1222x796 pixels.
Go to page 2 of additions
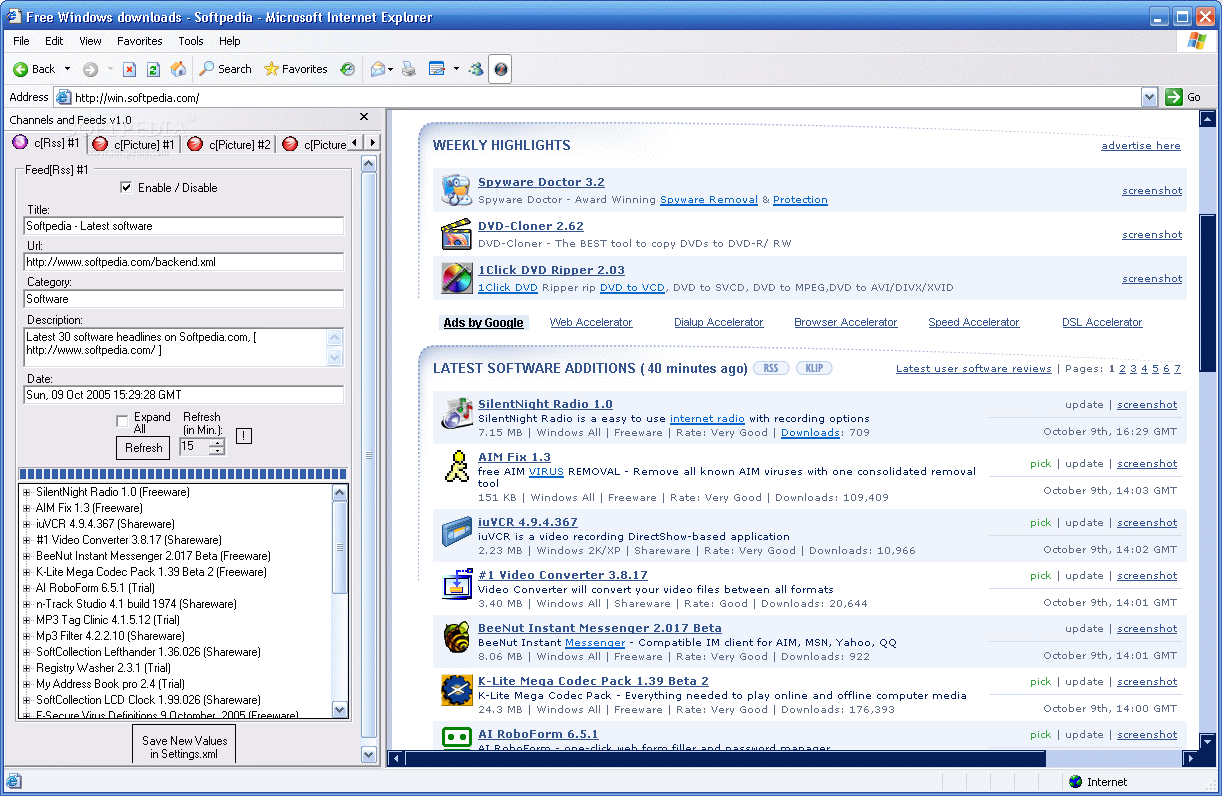pyautogui.click(x=1121, y=368)
